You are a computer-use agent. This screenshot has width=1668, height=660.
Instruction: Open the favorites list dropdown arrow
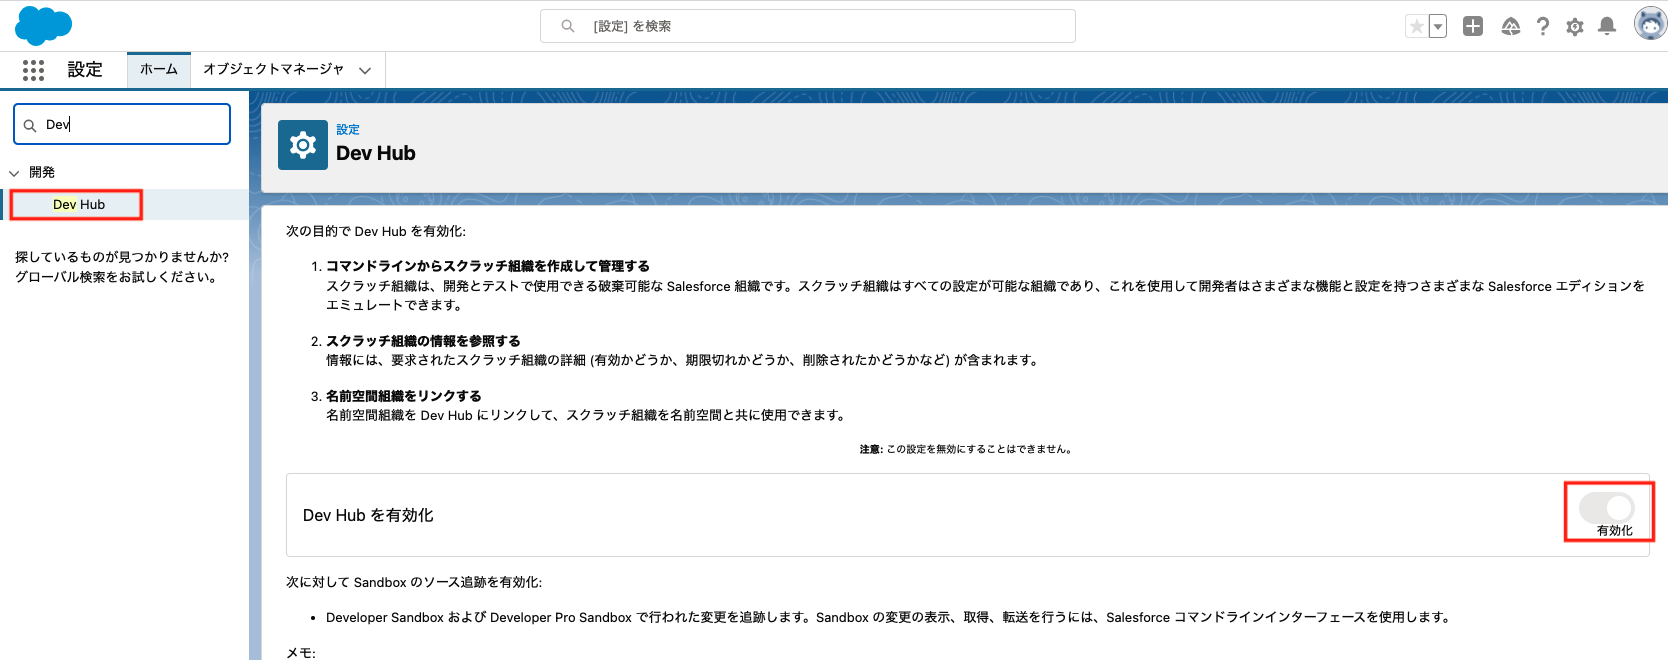1438,26
